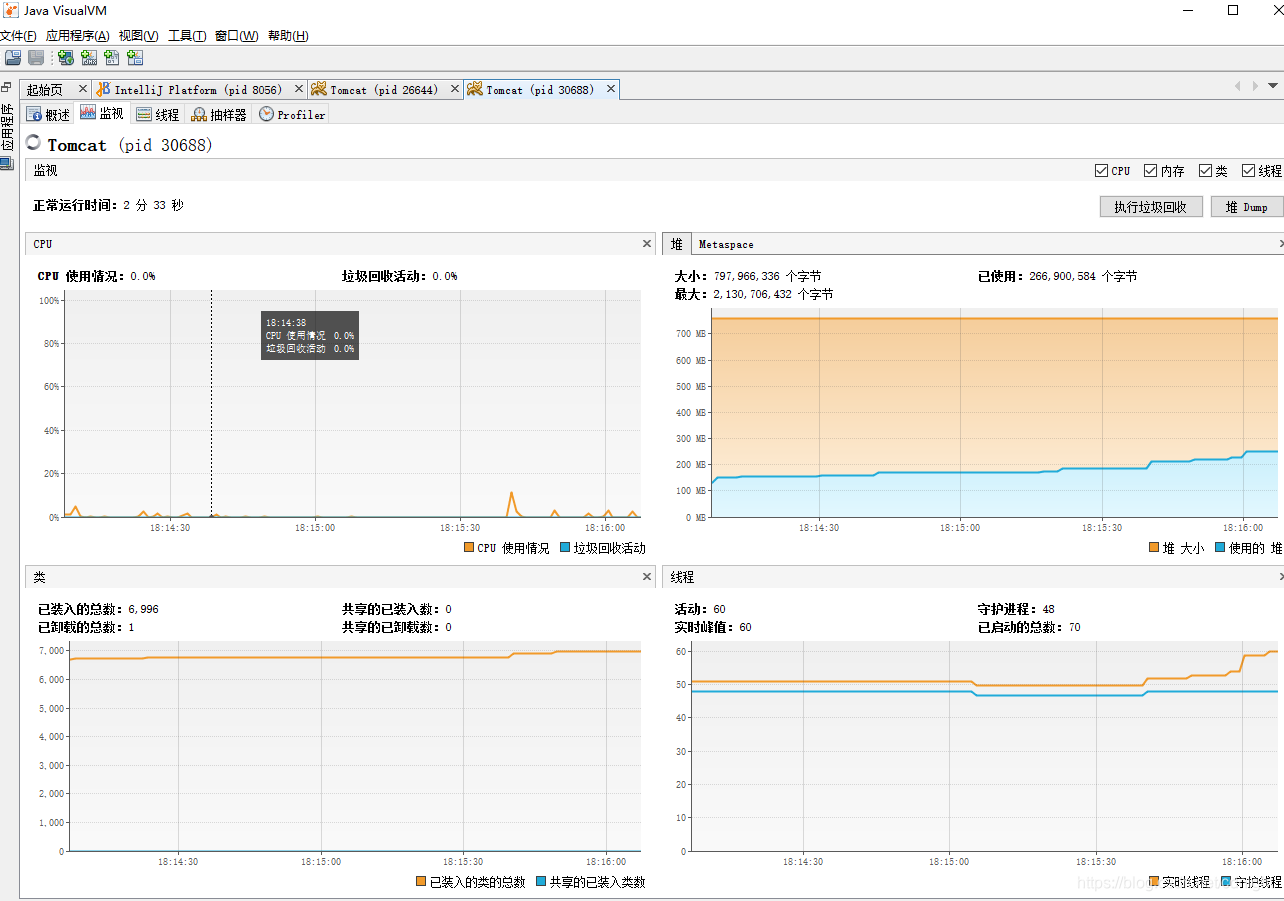Click the heap size value 797,966,336
Image resolution: width=1284 pixels, height=901 pixels.
pos(747,276)
